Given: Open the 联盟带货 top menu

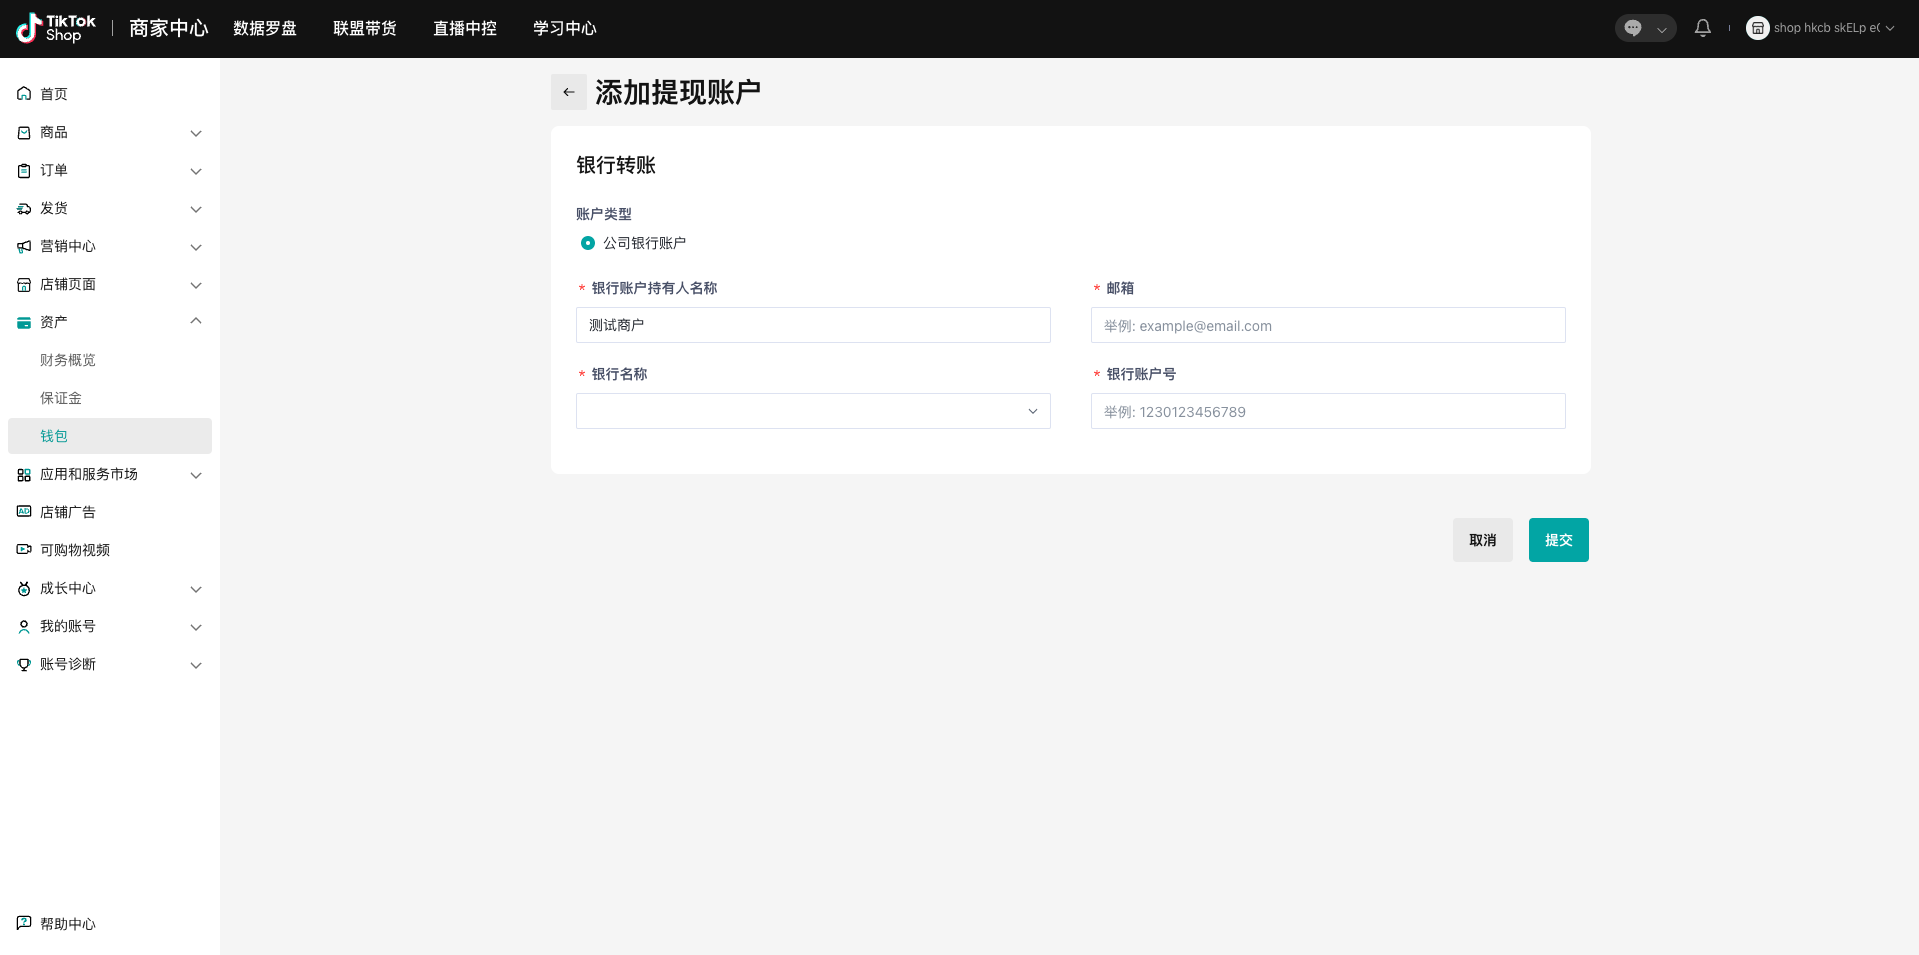Looking at the screenshot, I should [365, 28].
